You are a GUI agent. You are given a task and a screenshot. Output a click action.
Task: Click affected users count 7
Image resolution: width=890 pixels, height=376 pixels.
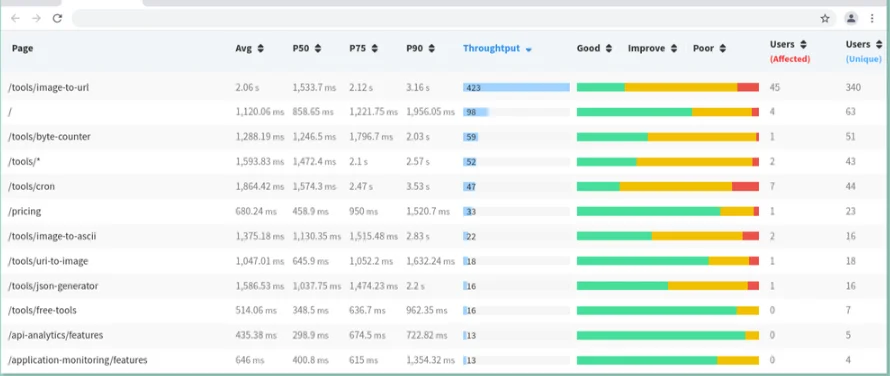[772, 186]
